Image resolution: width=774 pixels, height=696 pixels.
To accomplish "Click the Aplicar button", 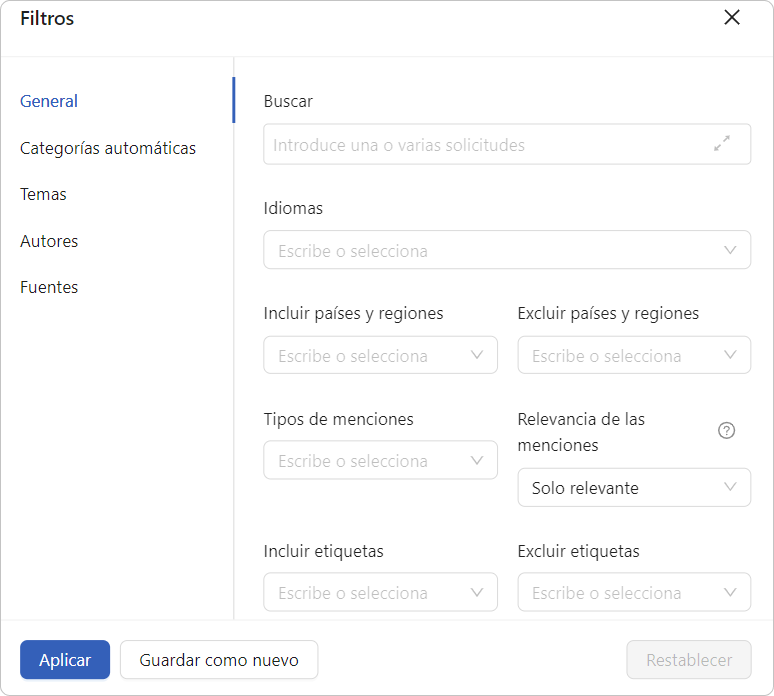I will pos(65,659).
